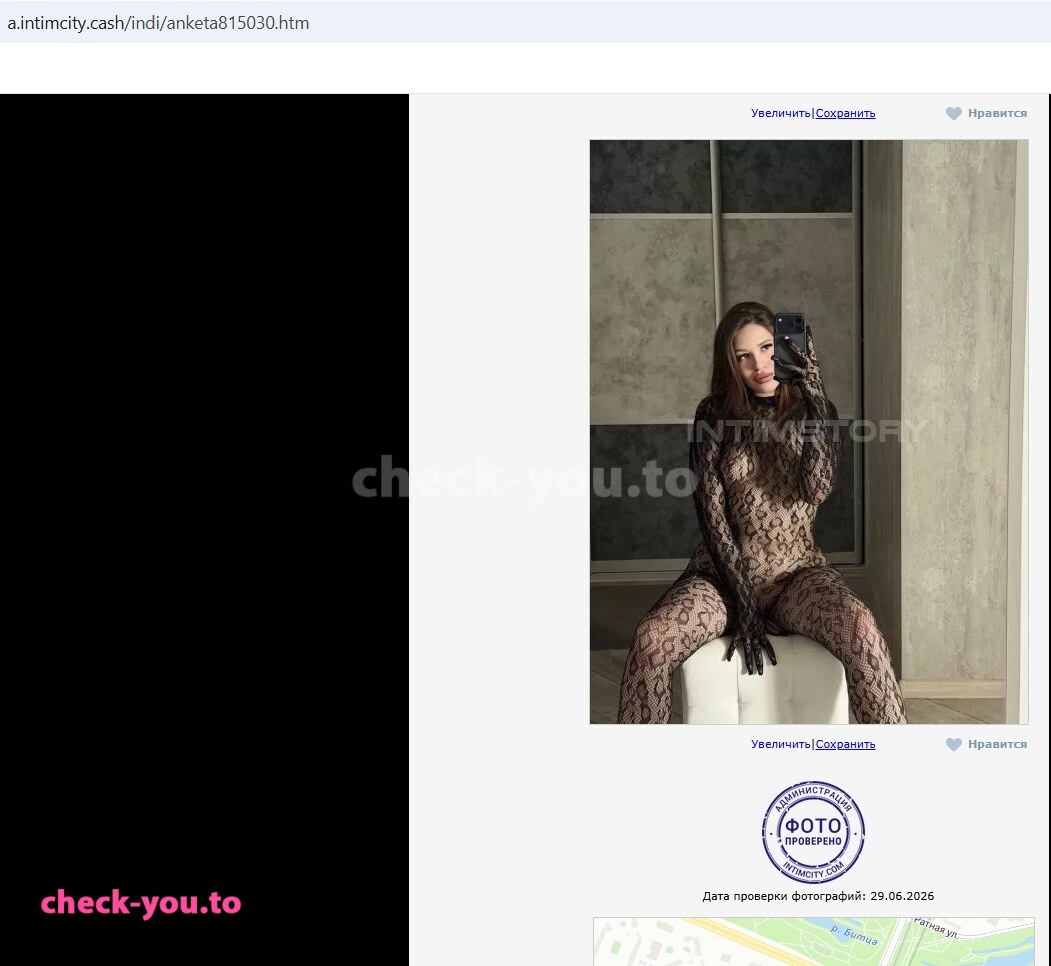Click the mirror selfie photo thumbnail
Screen dimensions: 1051x966
[809, 432]
